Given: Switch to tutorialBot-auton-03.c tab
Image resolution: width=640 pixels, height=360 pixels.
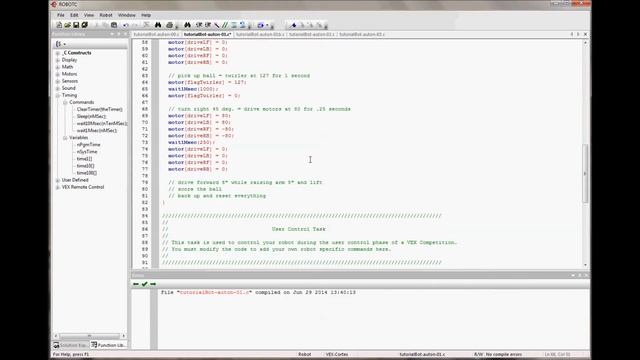Looking at the screenshot, I should 362,35.
